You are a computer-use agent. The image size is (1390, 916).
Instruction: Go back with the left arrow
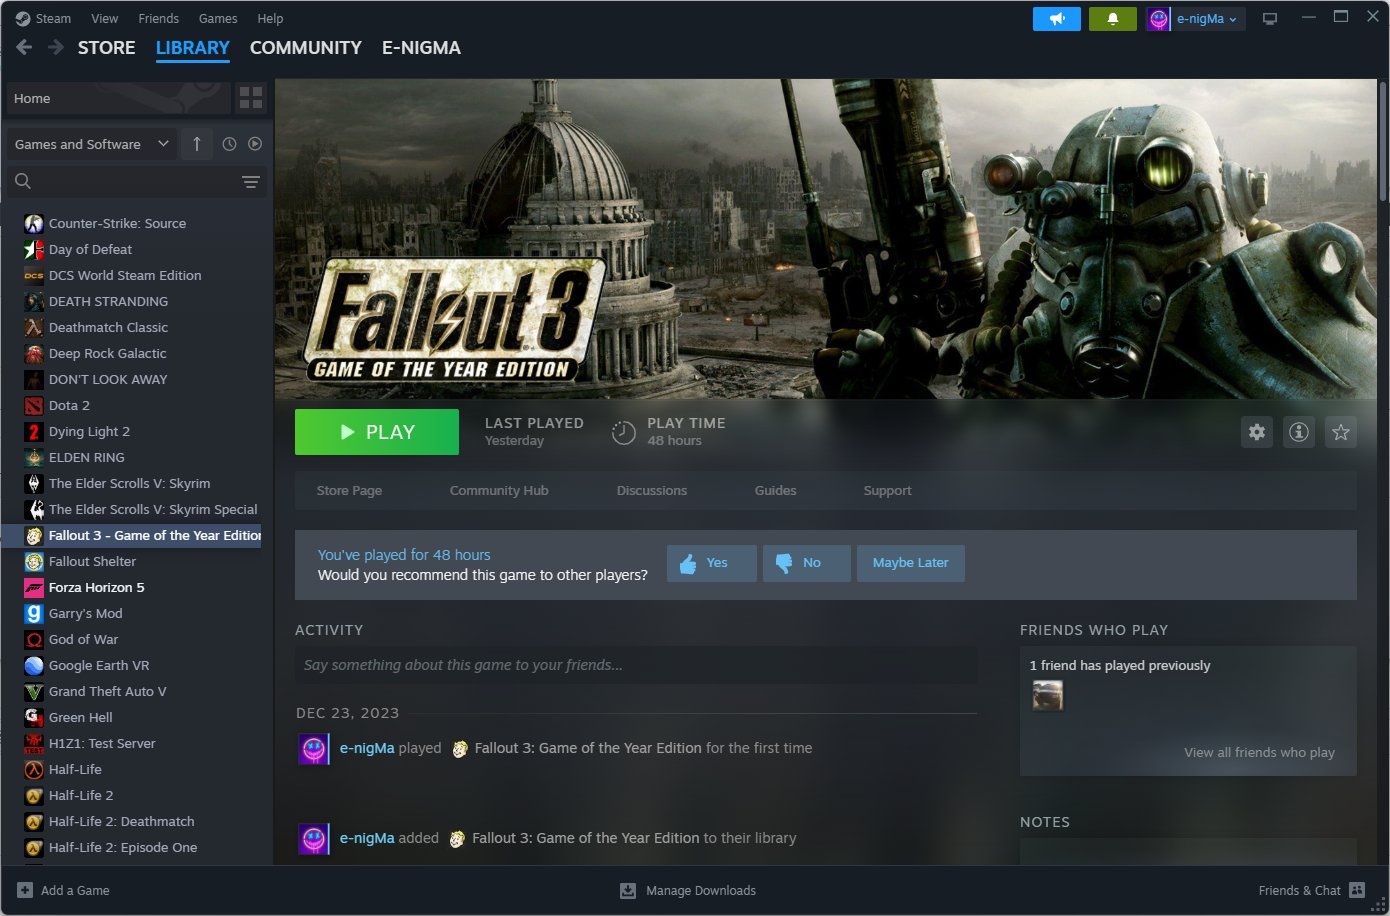[24, 47]
